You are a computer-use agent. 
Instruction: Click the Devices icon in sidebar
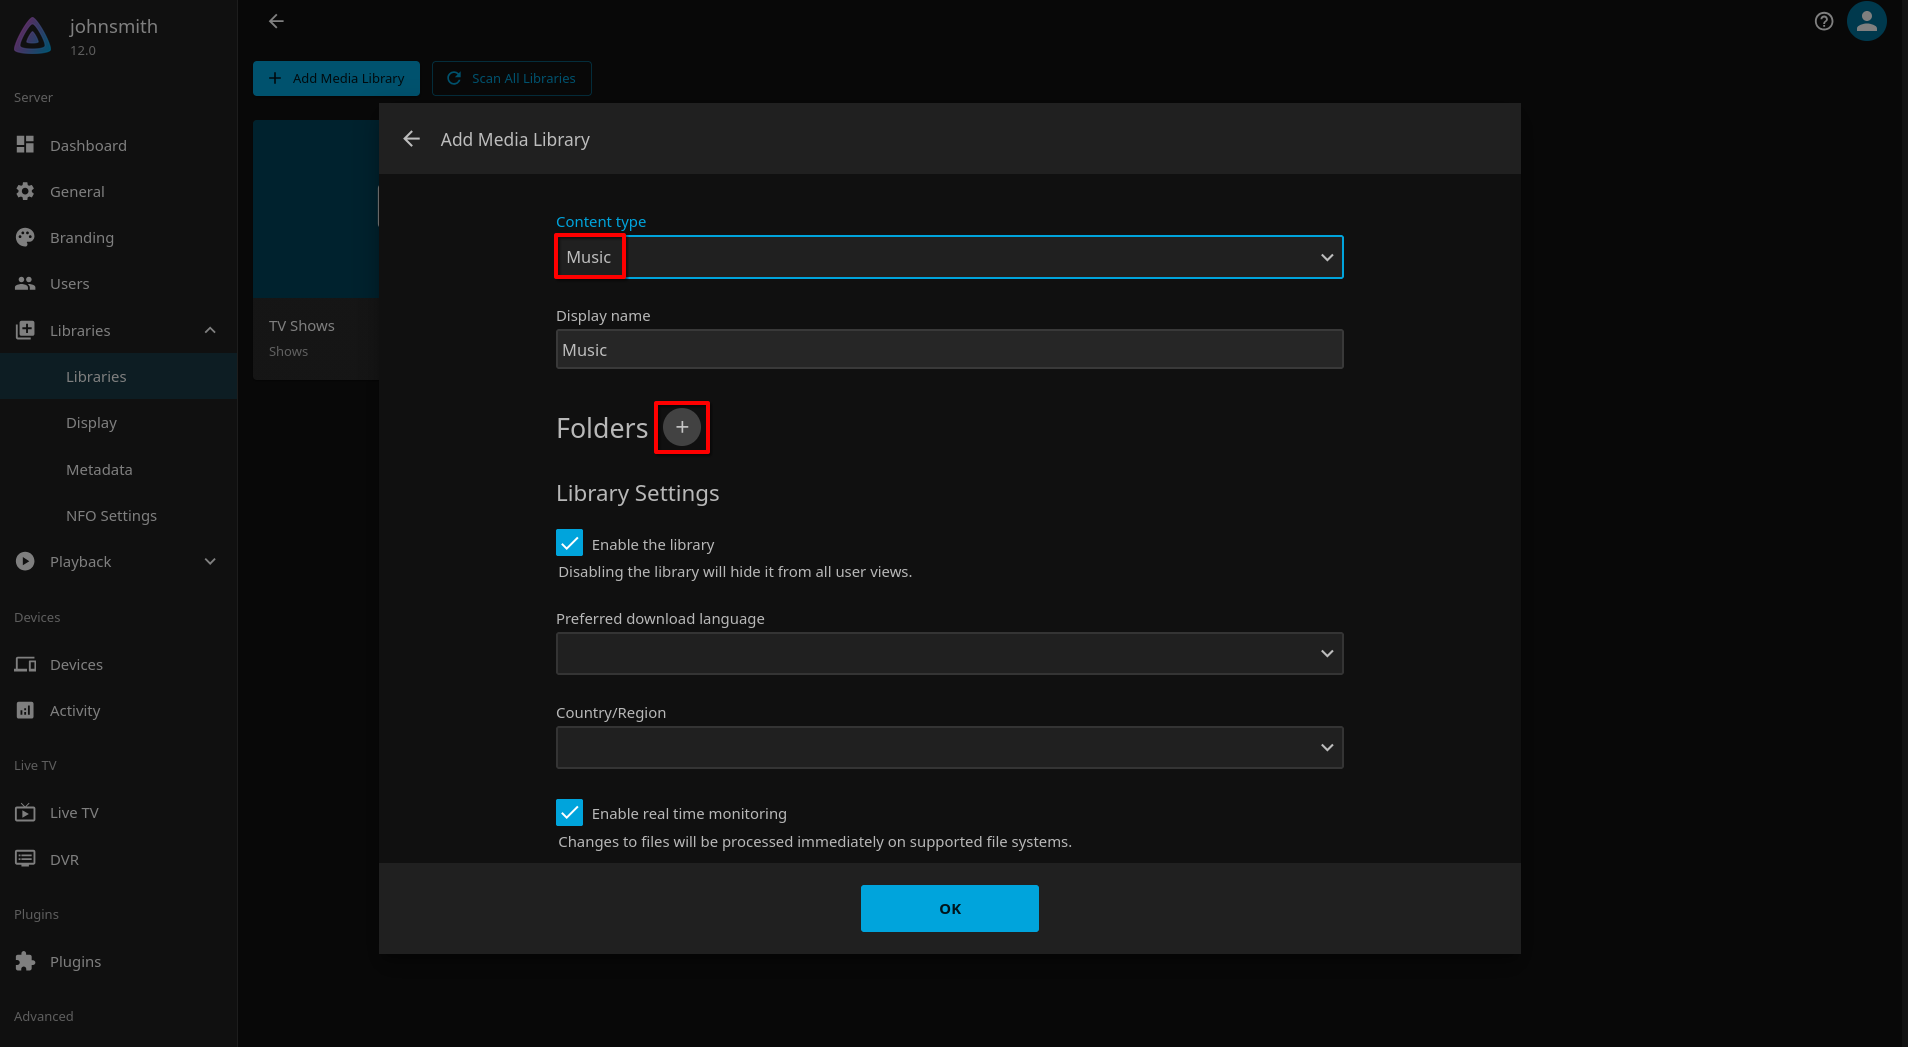point(26,664)
